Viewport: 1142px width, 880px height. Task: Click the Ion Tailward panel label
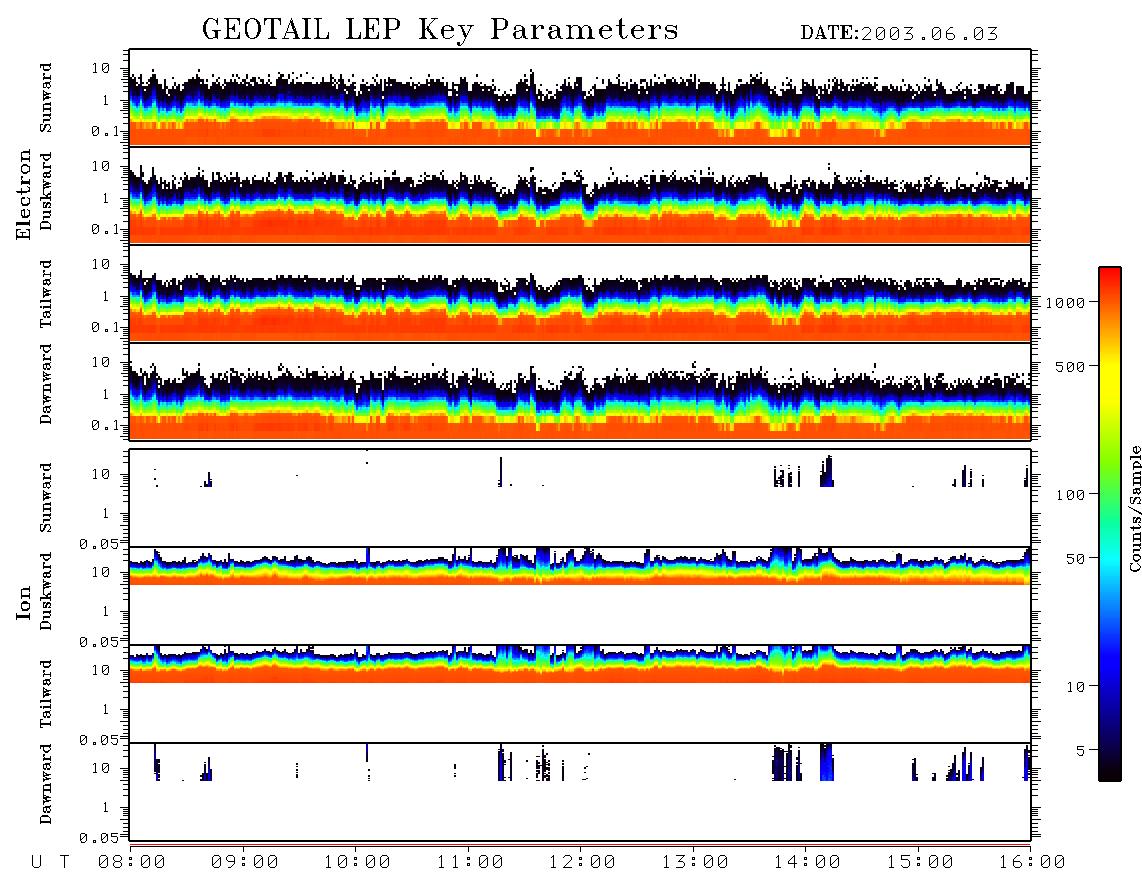coord(46,694)
